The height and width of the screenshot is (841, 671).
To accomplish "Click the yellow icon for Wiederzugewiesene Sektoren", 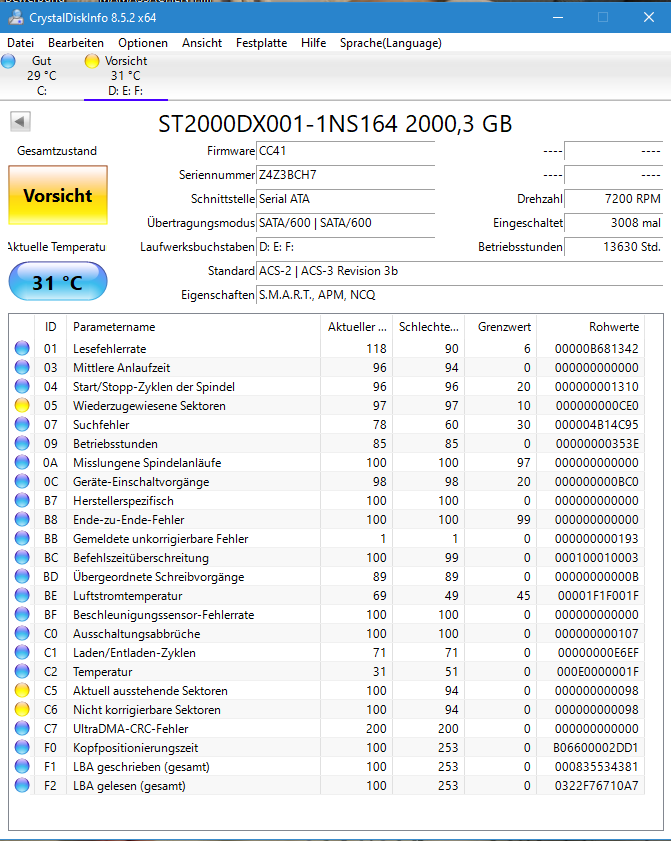I will [x=22, y=405].
